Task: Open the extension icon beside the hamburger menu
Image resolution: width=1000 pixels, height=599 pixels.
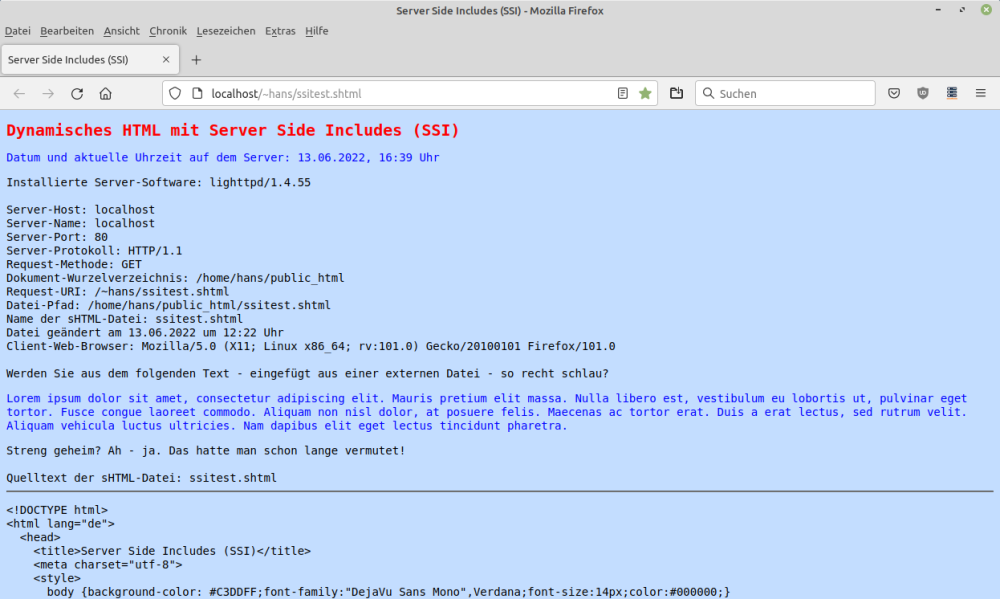Action: coord(952,94)
